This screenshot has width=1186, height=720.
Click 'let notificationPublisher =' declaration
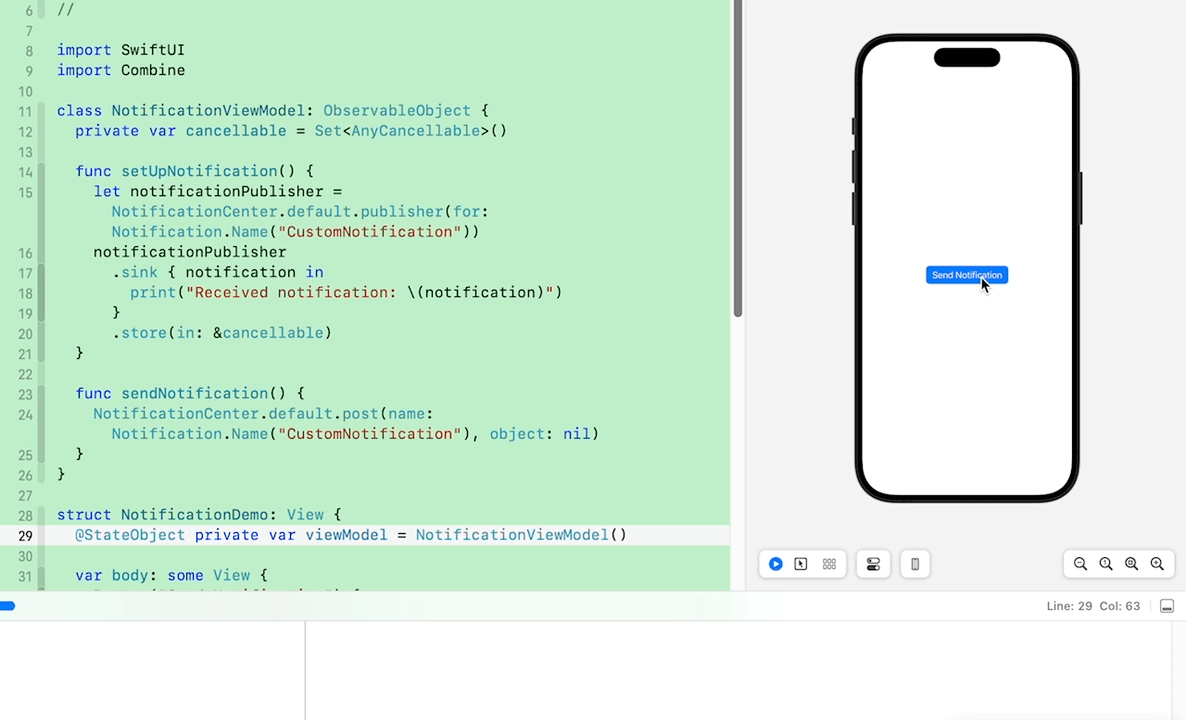218,191
